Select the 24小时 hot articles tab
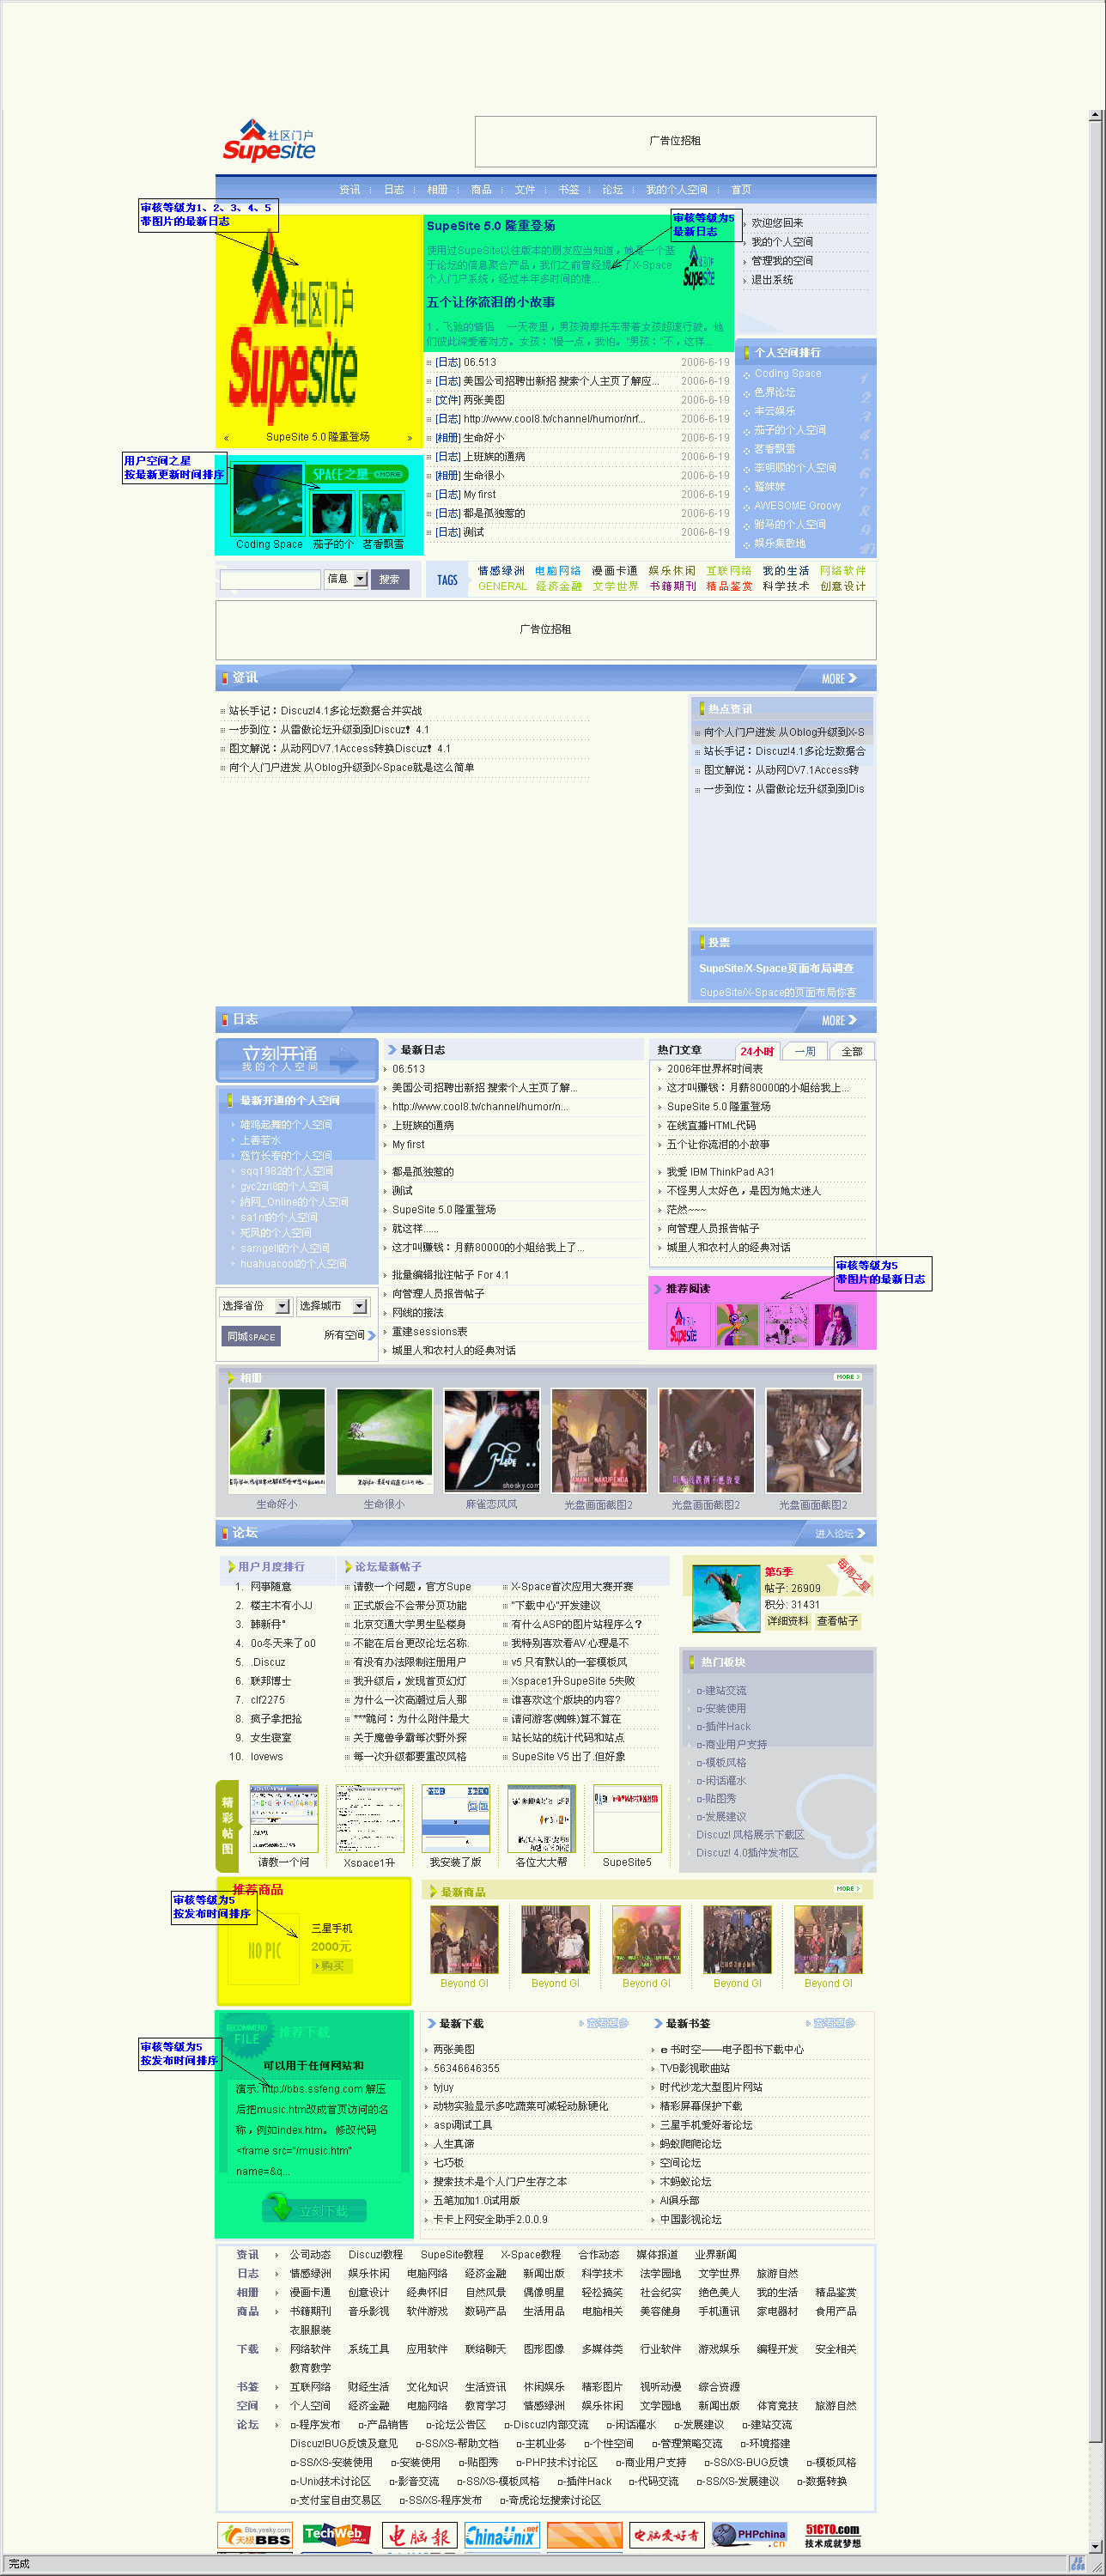The height and width of the screenshot is (2576, 1106). pyautogui.click(x=758, y=1051)
